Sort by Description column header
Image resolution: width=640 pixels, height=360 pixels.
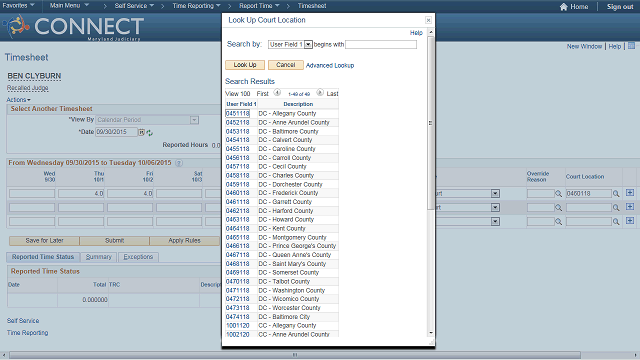298,104
